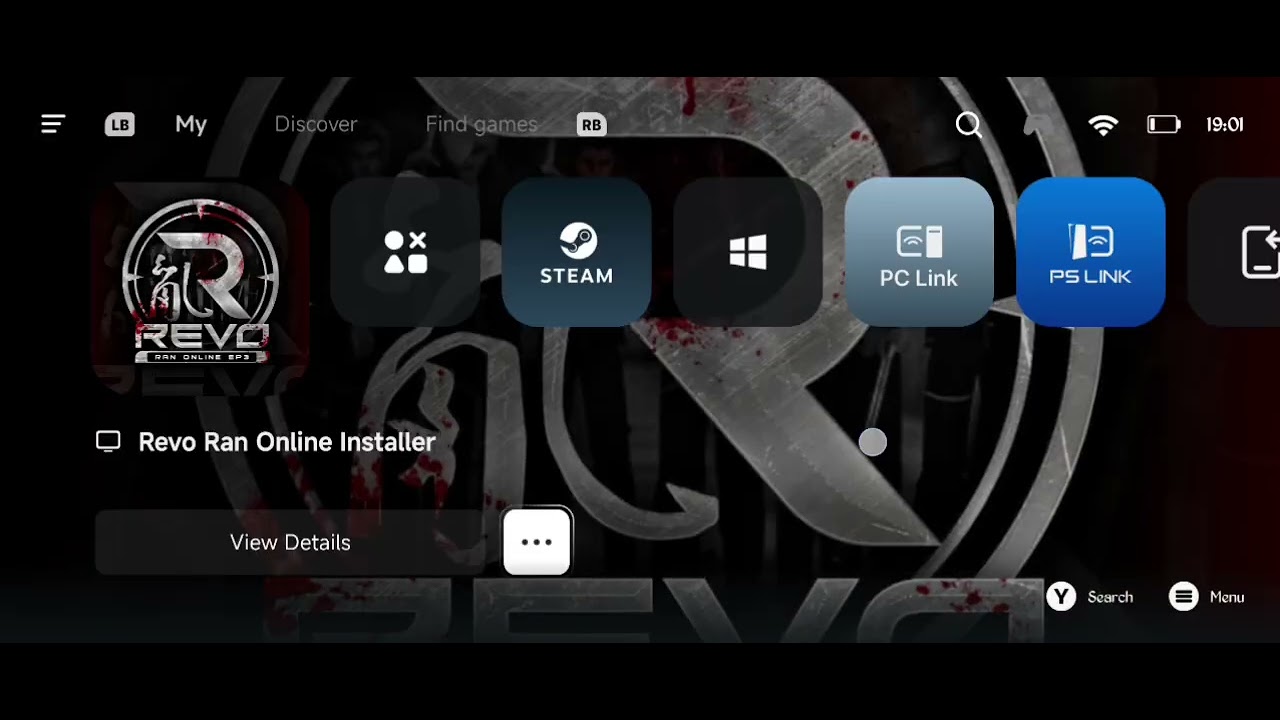The width and height of the screenshot is (1280, 720).
Task: Click the Y Search hint
Action: tap(1090, 597)
